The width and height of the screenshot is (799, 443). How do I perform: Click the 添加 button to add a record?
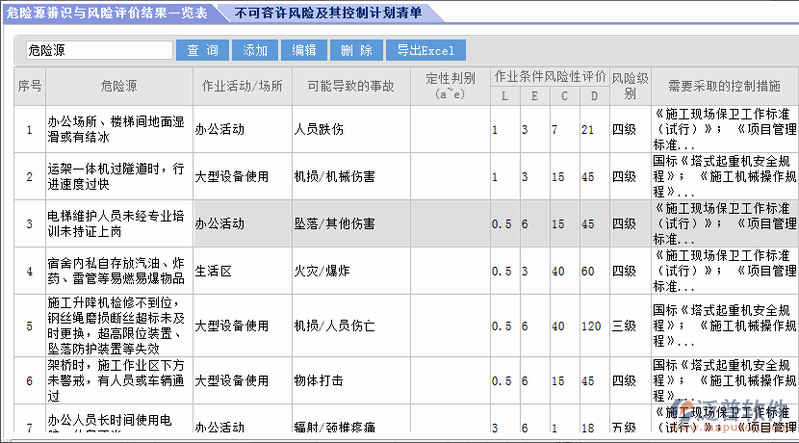tap(254, 49)
